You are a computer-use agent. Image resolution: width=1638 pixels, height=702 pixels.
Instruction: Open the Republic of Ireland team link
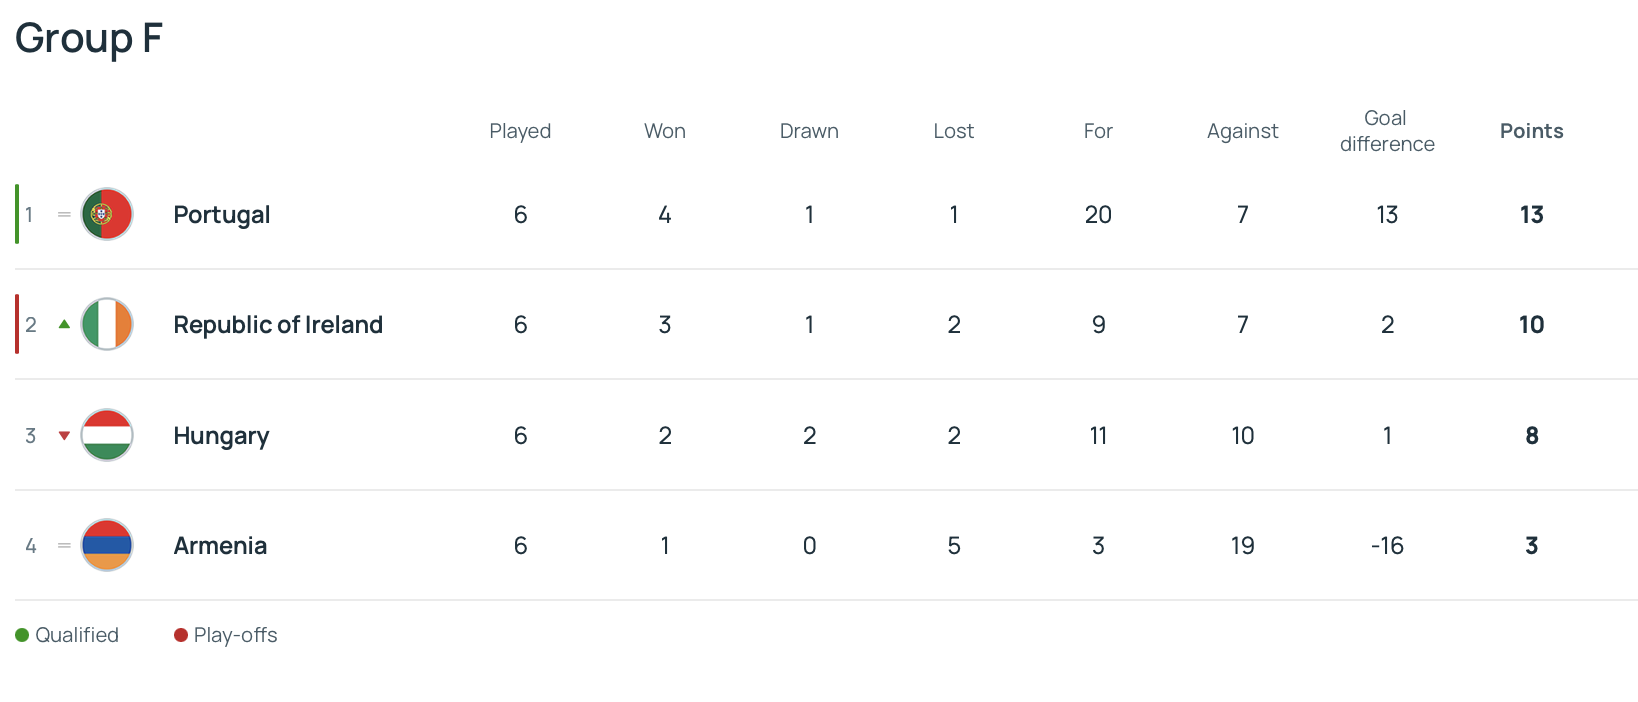pos(278,325)
